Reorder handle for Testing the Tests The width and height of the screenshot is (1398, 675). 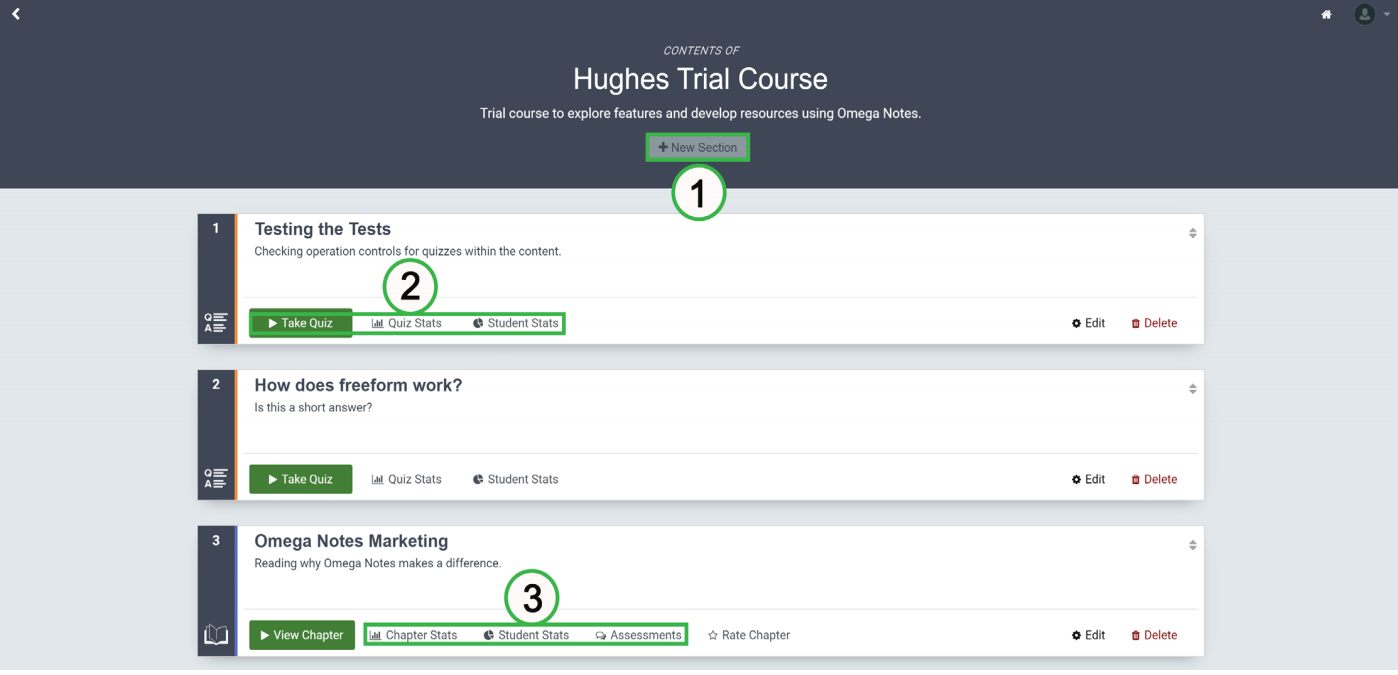(x=1192, y=233)
